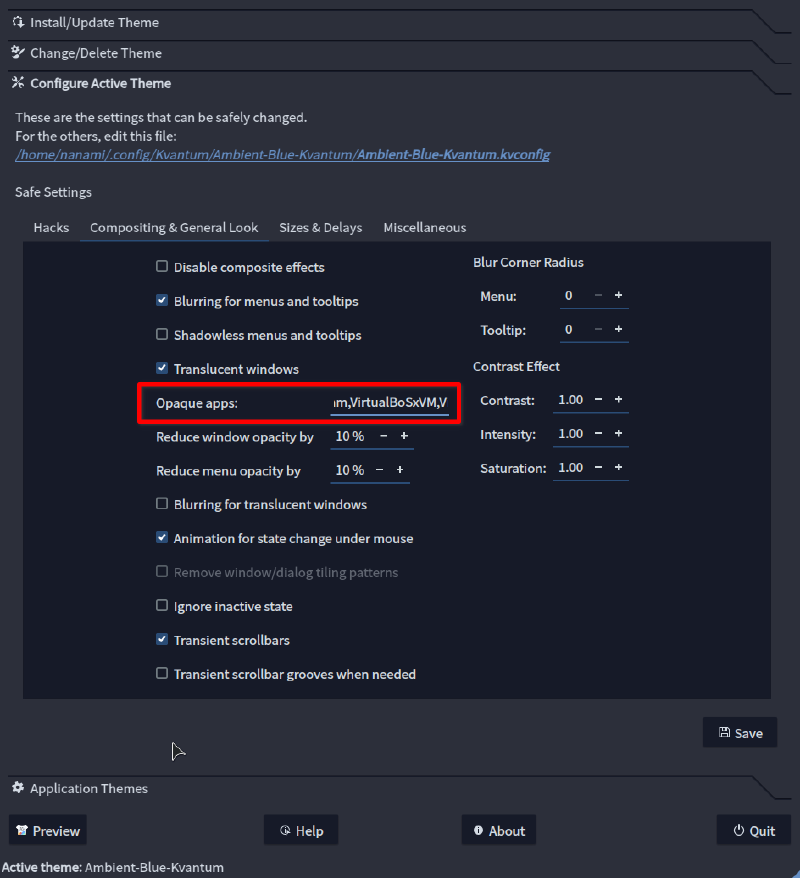Expand the Change/Delete Theme section
Screen dimensions: 800x878
(x=95, y=53)
